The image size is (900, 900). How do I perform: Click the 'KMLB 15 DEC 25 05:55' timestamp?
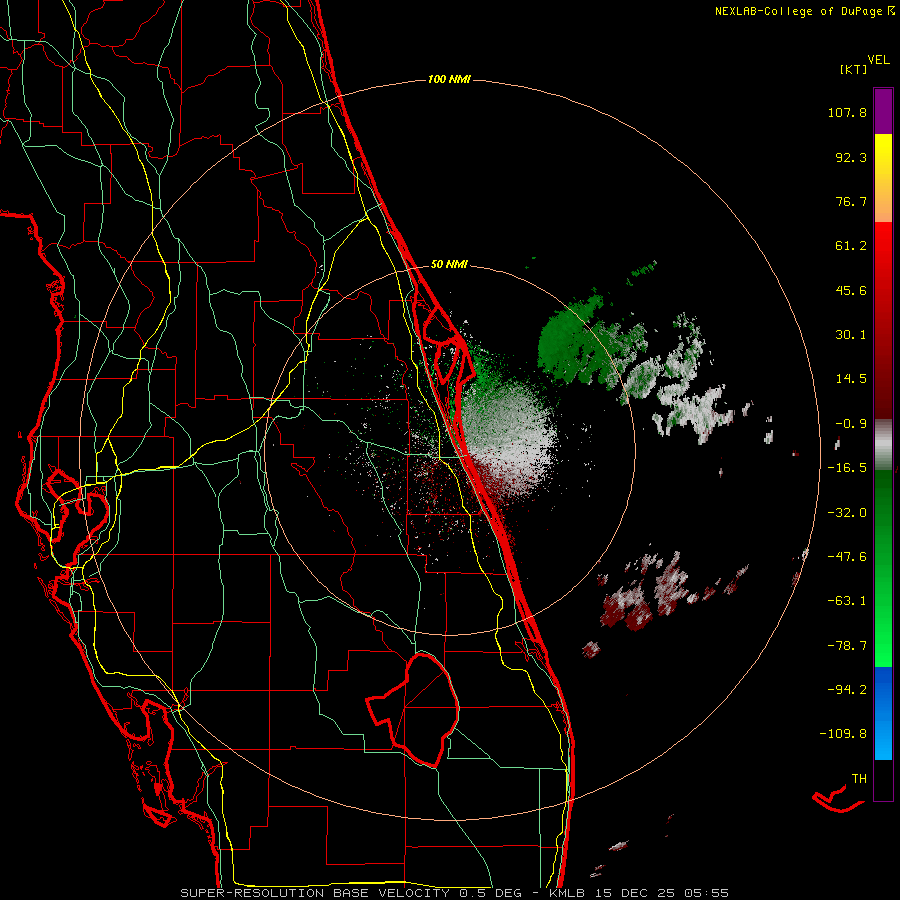[639, 893]
